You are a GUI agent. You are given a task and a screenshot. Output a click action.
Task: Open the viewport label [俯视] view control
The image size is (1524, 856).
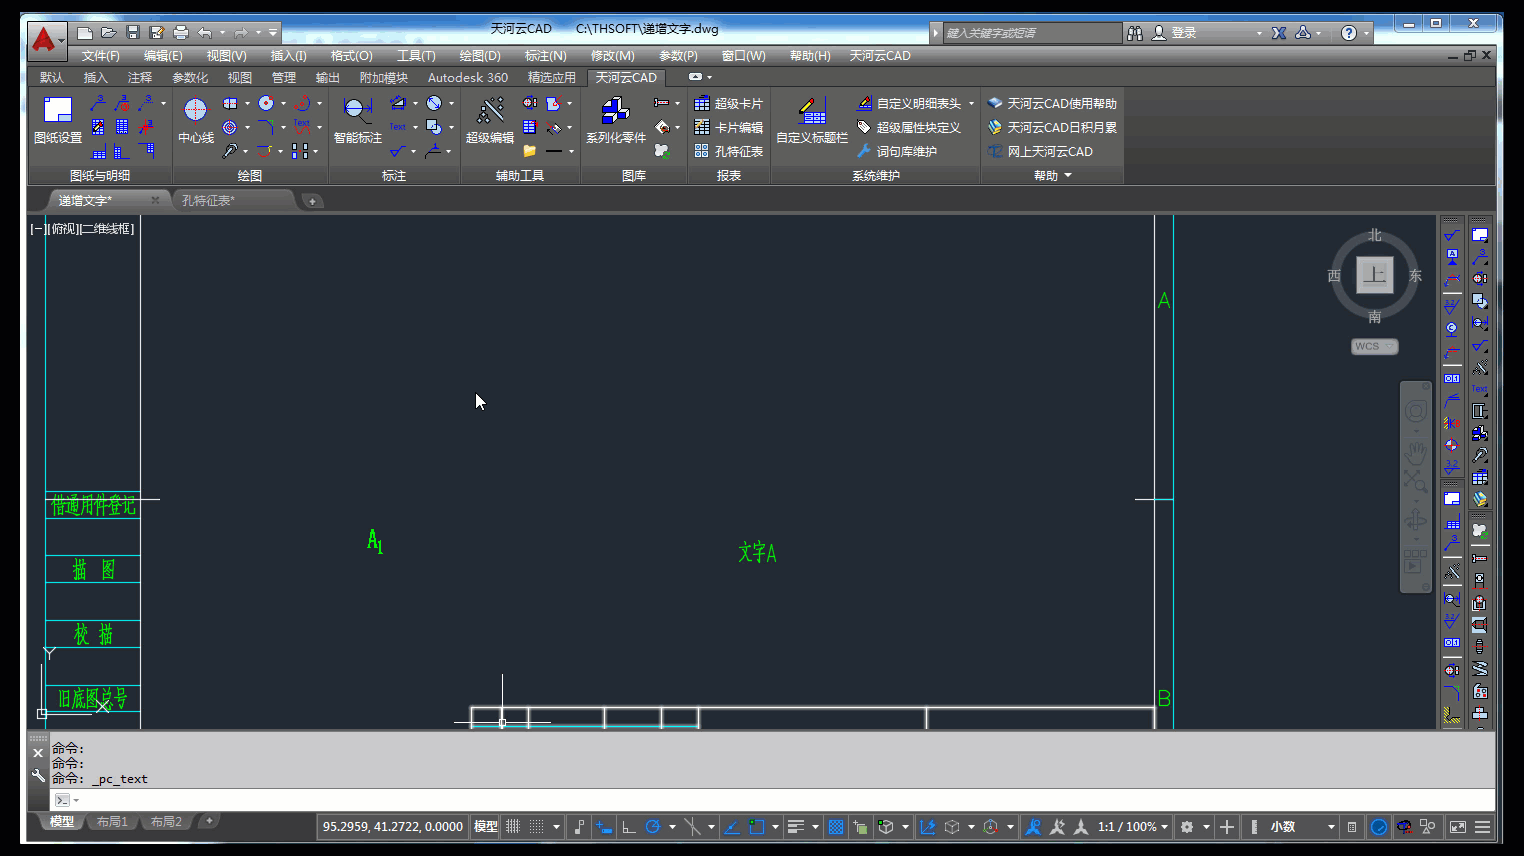pos(64,229)
